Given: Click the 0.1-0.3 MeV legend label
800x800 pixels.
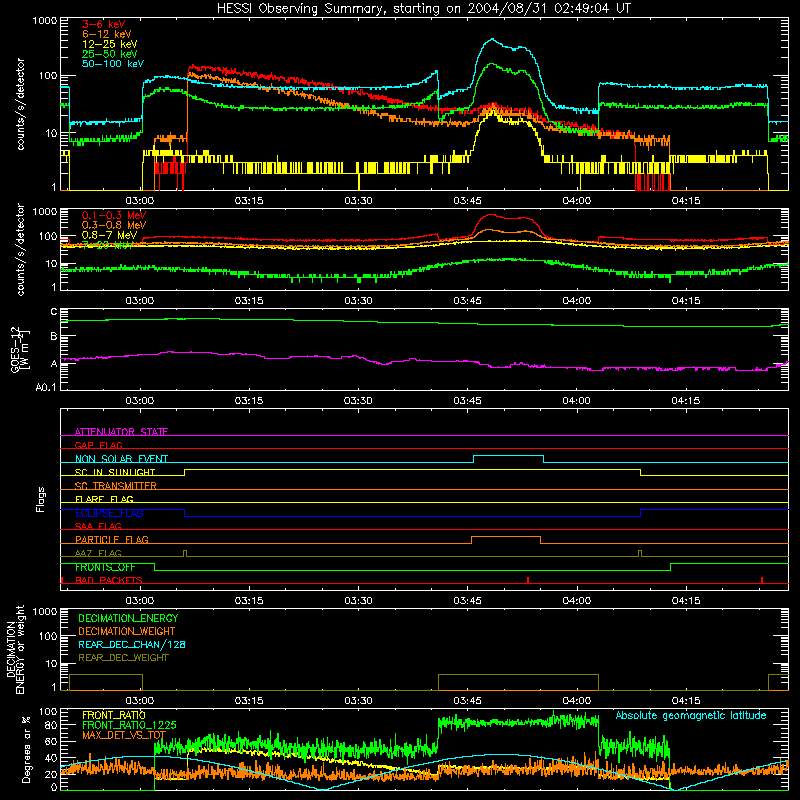Looking at the screenshot, I should tap(114, 216).
